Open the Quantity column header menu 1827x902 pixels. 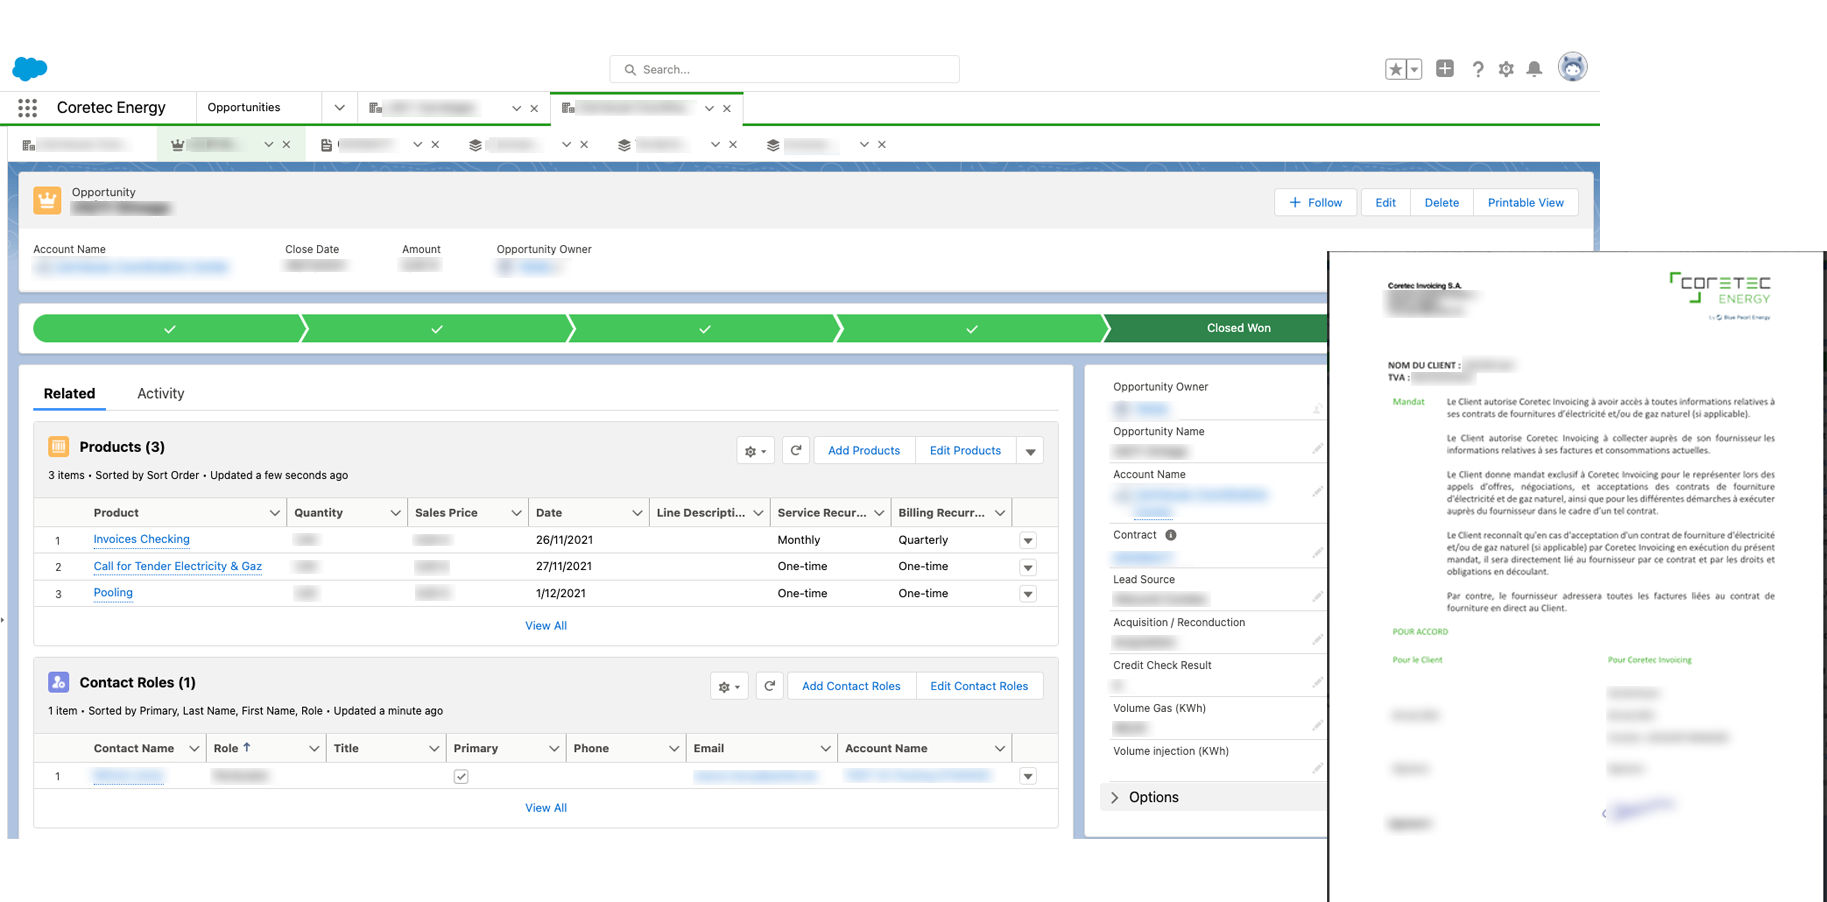pyautogui.click(x=395, y=513)
